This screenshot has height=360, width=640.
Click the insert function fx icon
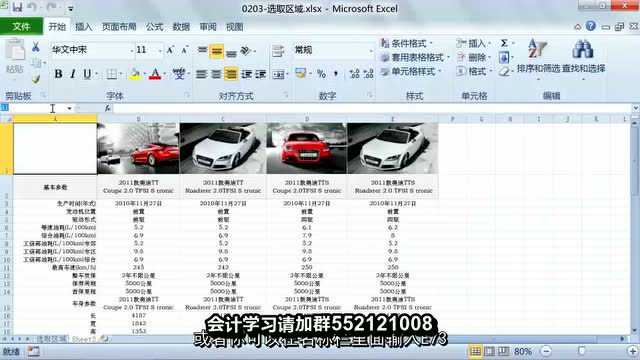[107, 108]
